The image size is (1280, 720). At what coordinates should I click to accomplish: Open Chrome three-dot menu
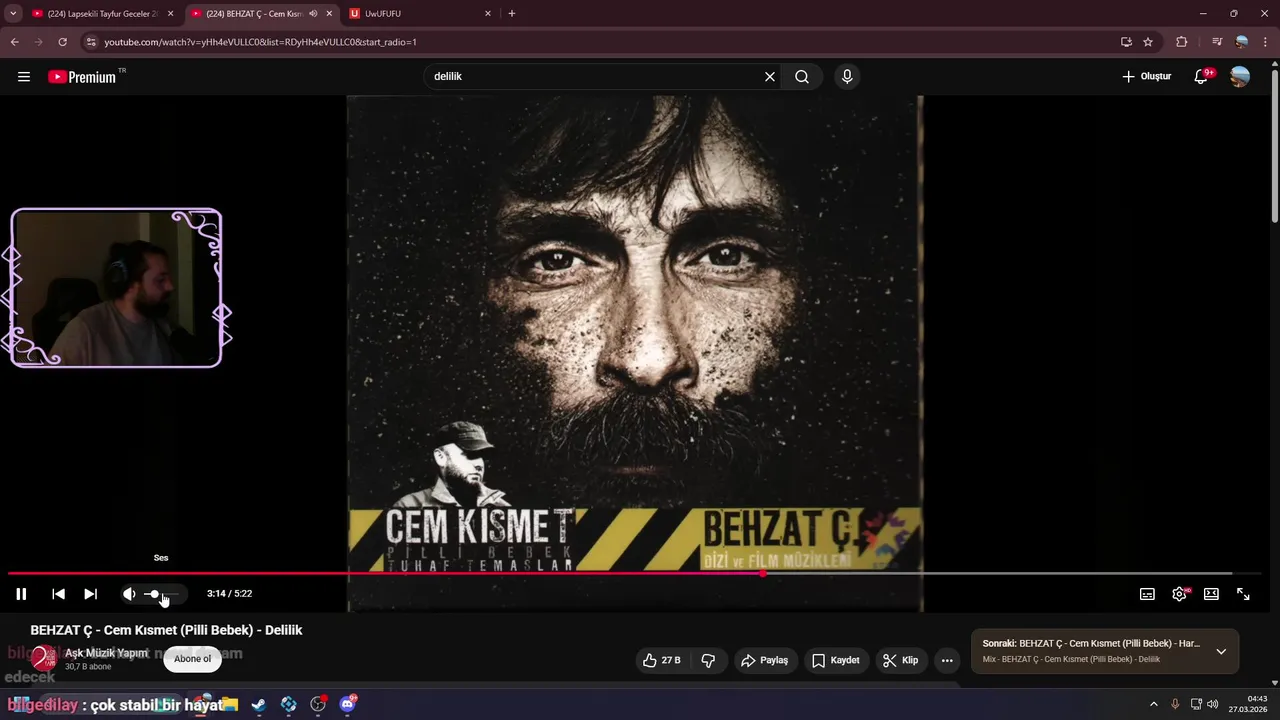(1265, 42)
